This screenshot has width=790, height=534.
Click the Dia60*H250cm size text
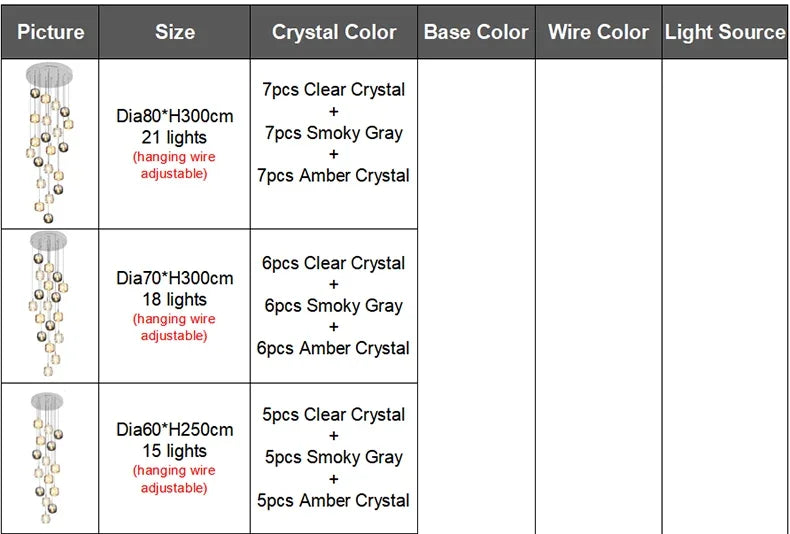174,430
